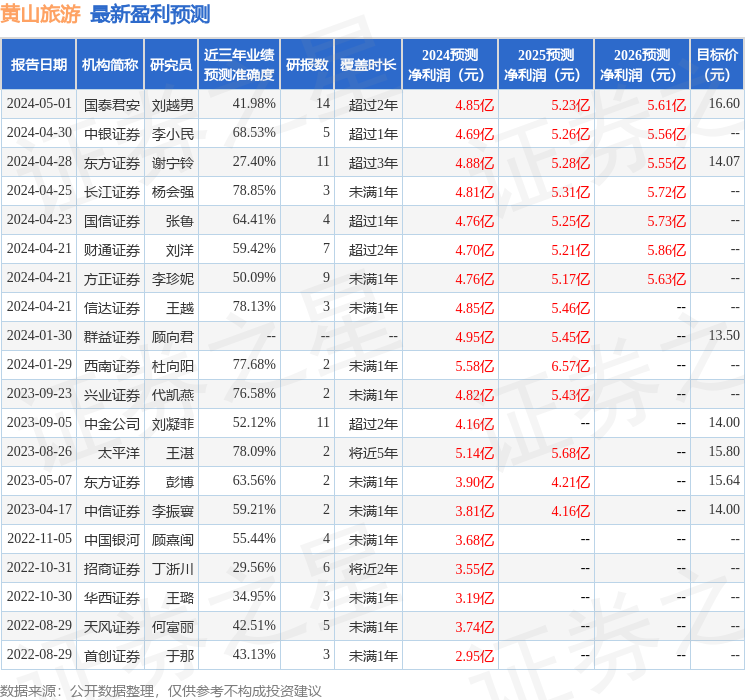
Task: Click the 41.98% accuracy value
Action: (254, 104)
